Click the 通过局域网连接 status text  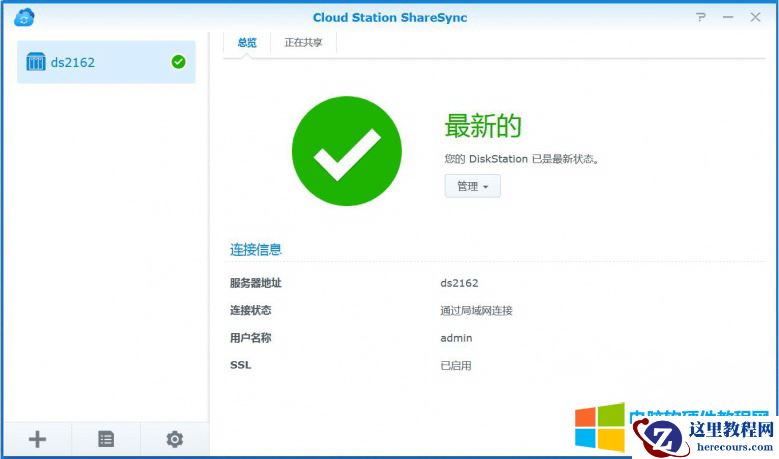pos(476,311)
